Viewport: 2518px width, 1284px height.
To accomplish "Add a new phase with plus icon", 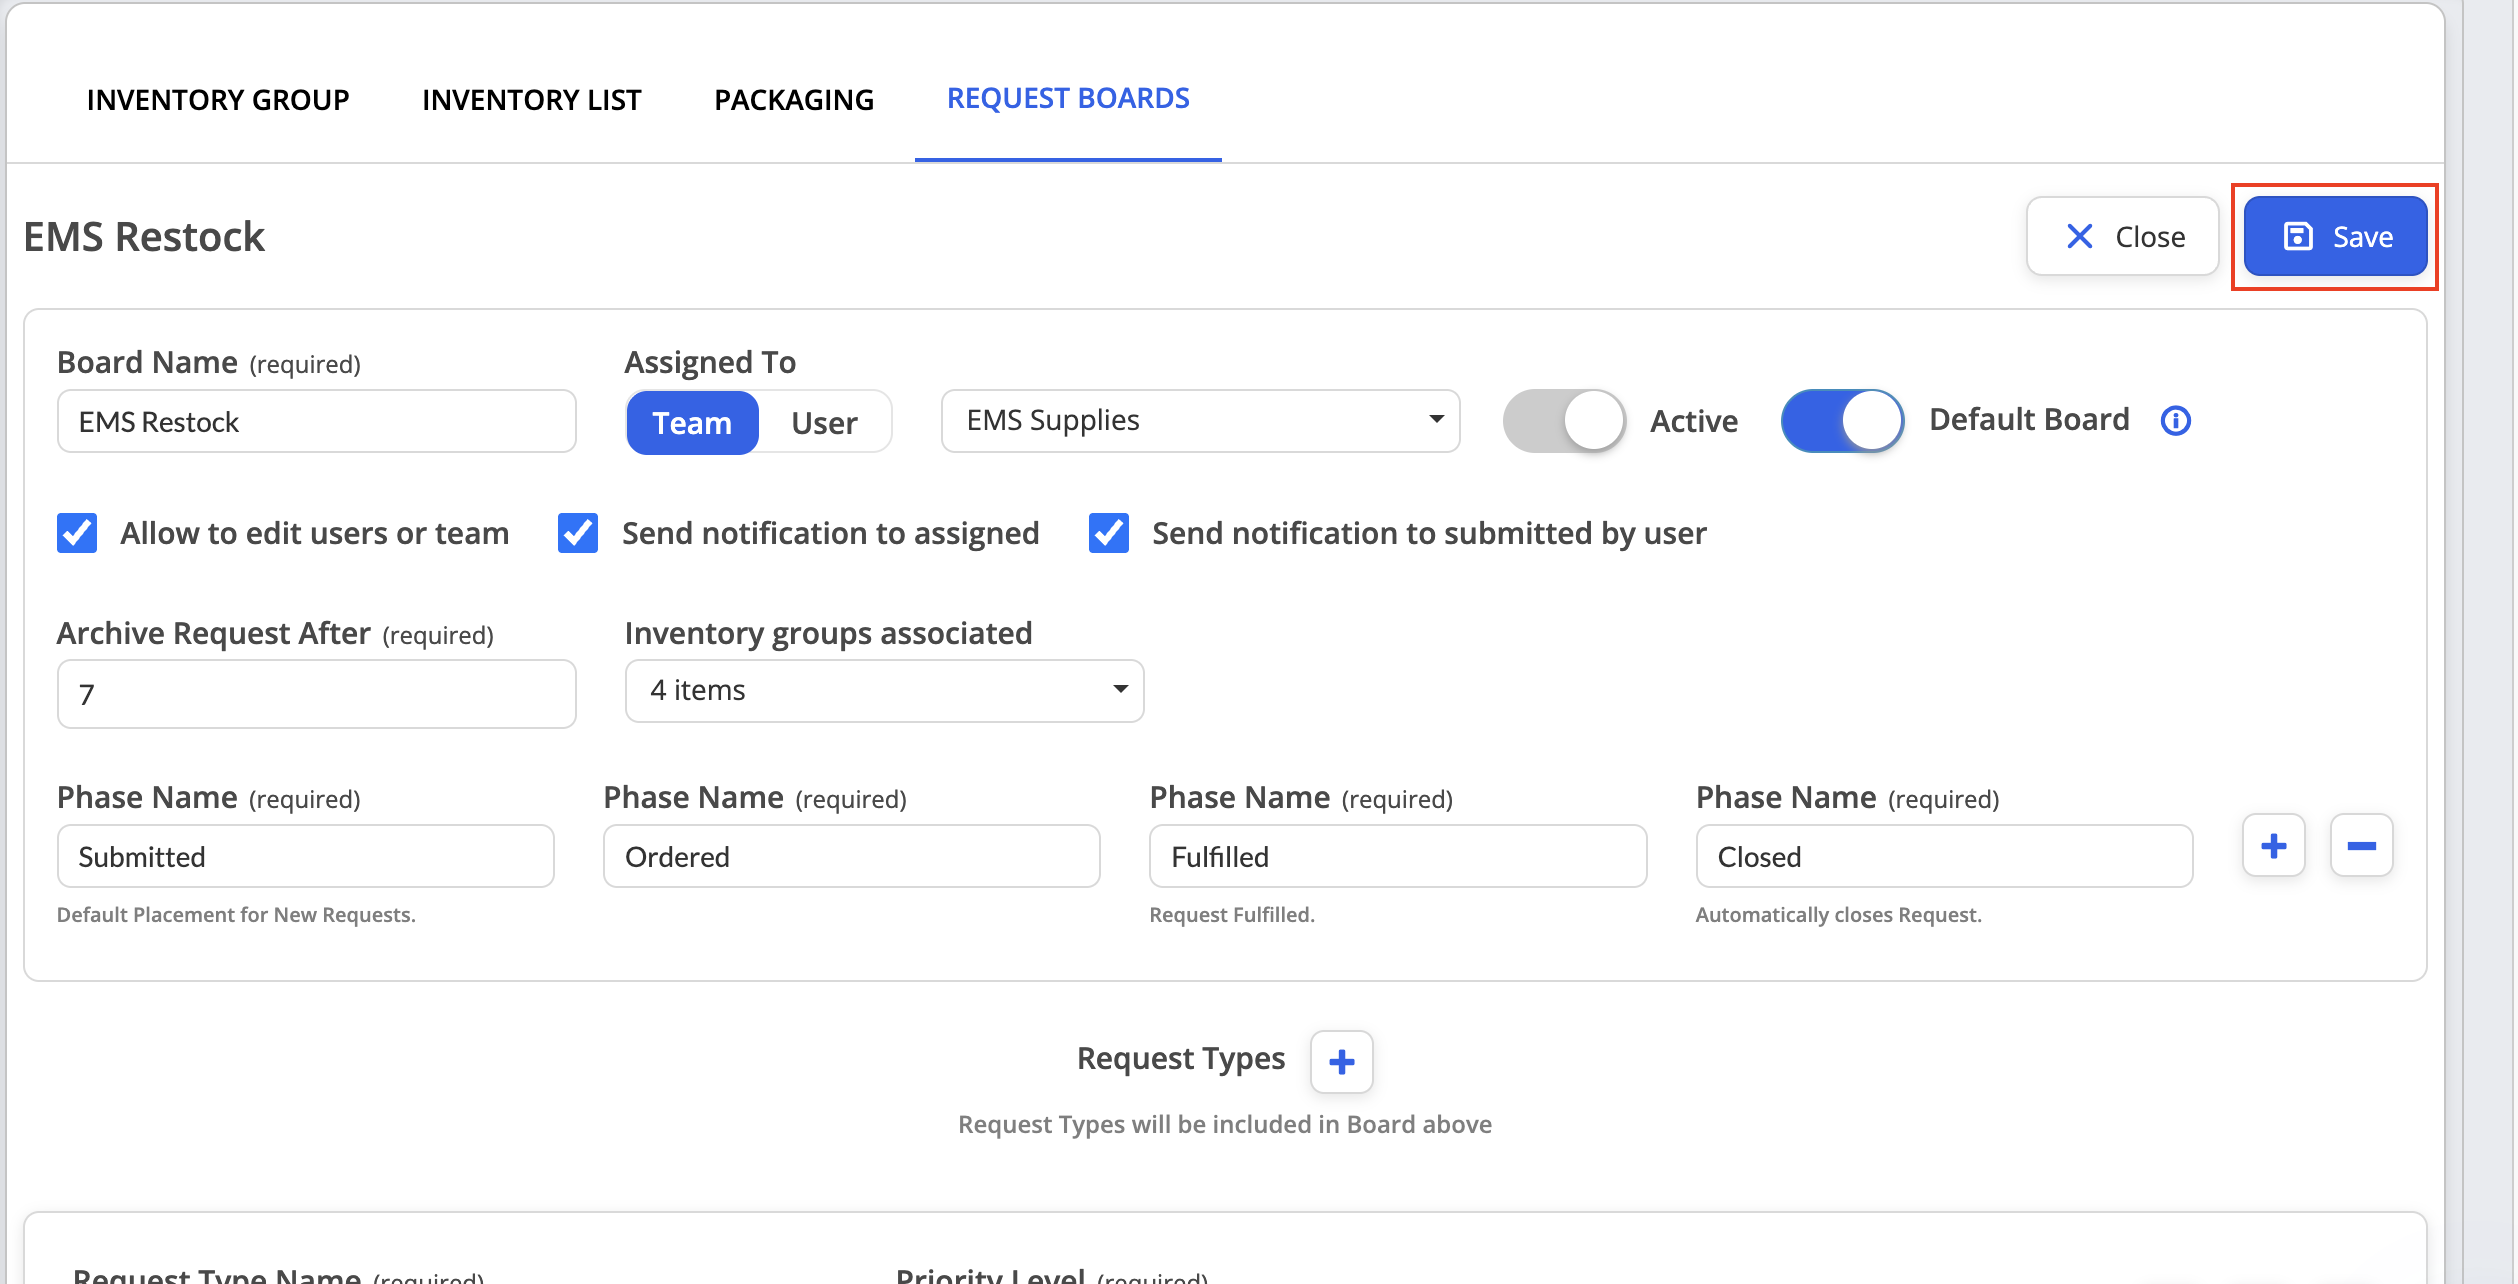I will point(2273,846).
